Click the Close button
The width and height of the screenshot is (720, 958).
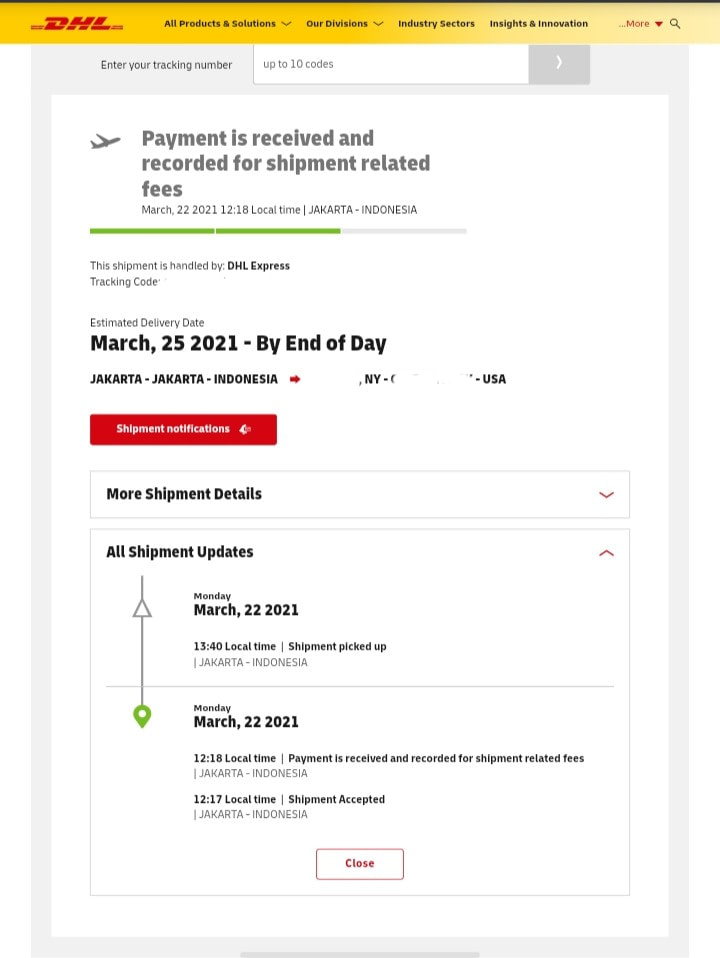(x=359, y=864)
